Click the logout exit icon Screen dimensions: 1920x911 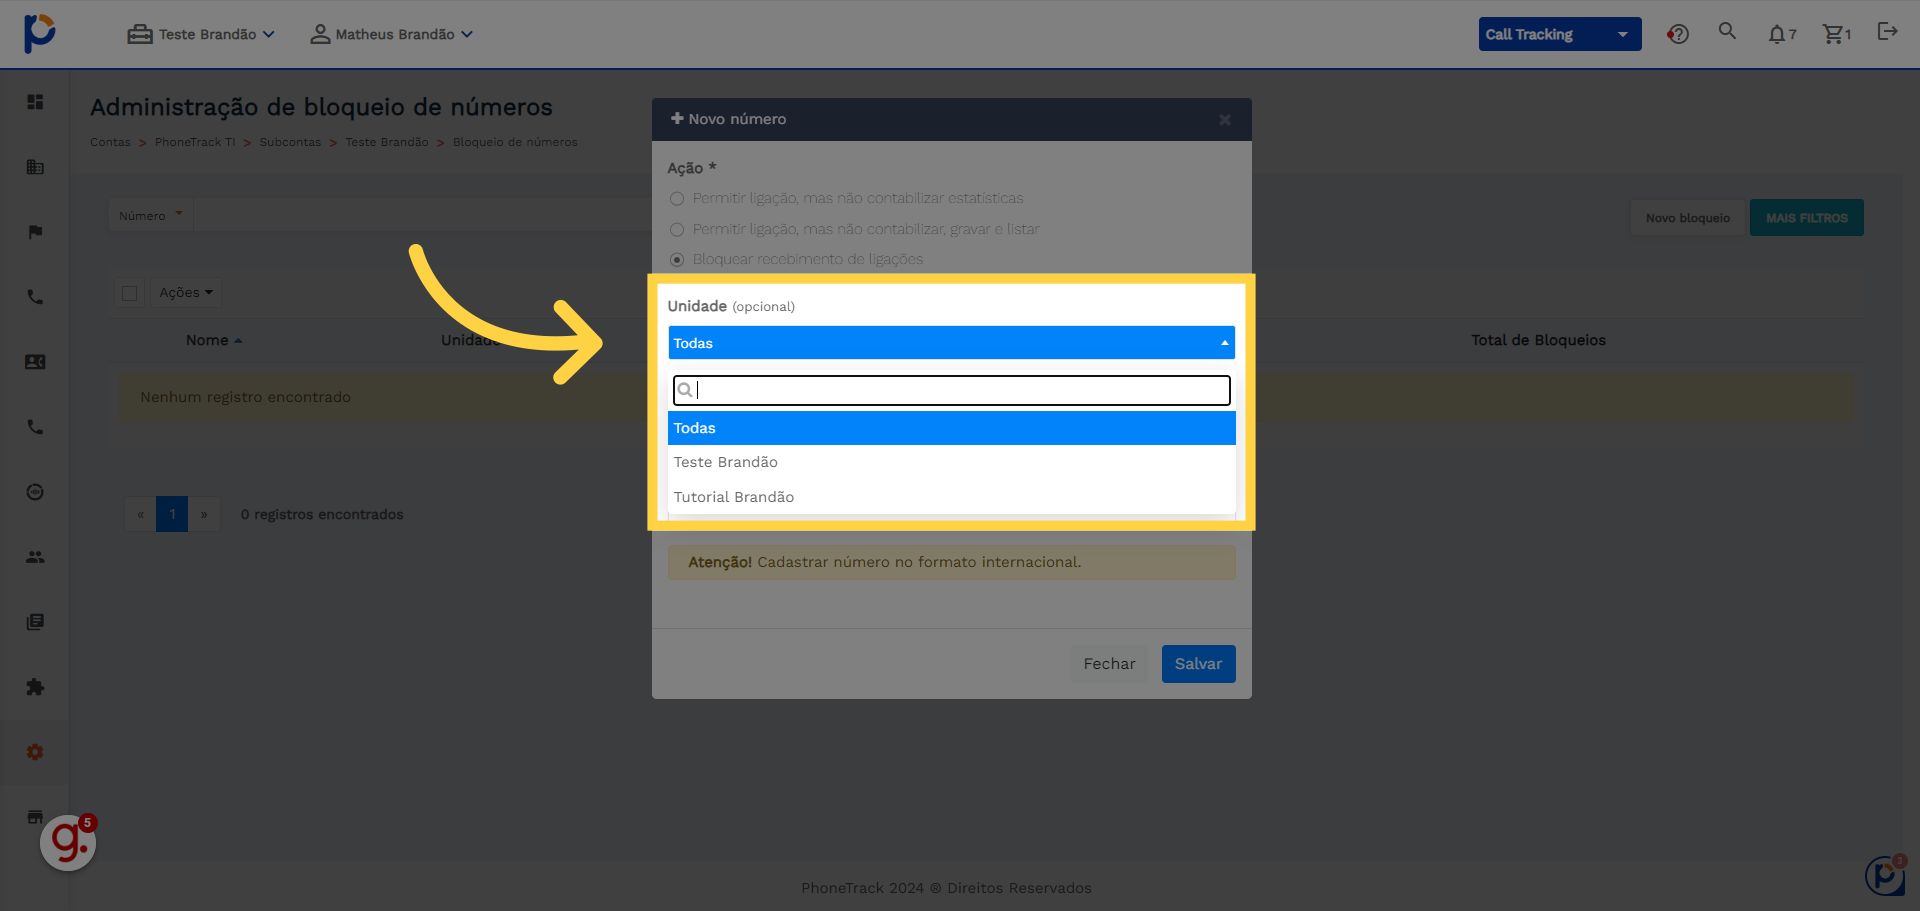[1887, 32]
